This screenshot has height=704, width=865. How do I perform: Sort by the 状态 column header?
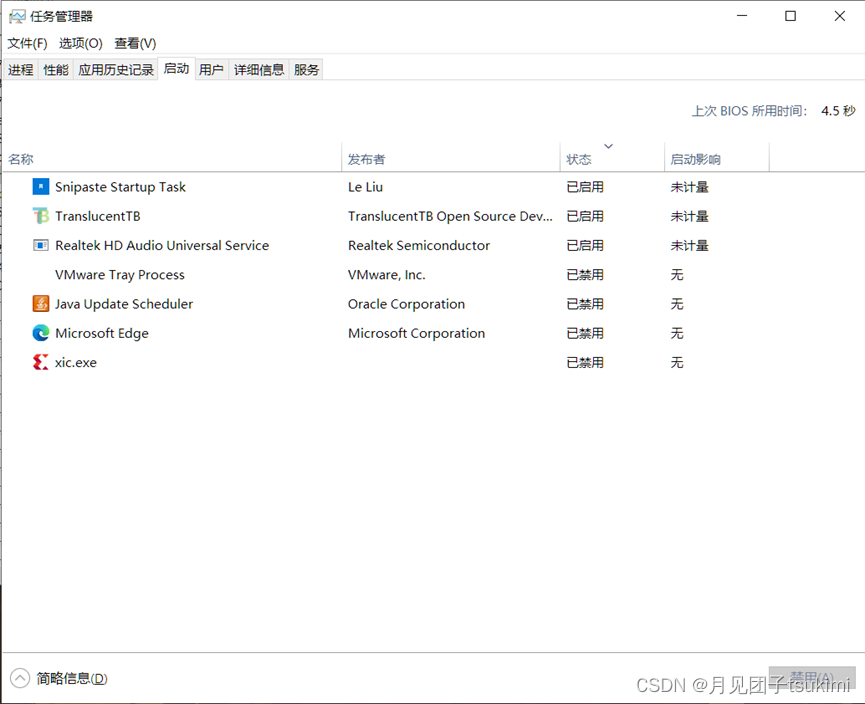tap(612, 159)
